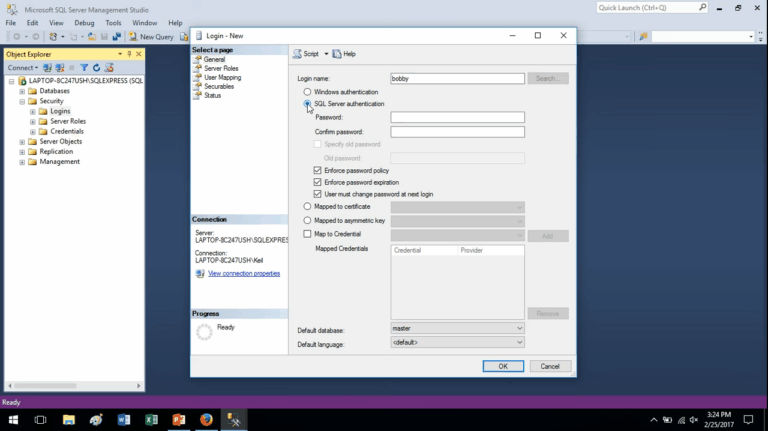Screen dimensions: 768x431
Task: Click the Refresh icon in Object Explorer
Action: click(x=96, y=68)
